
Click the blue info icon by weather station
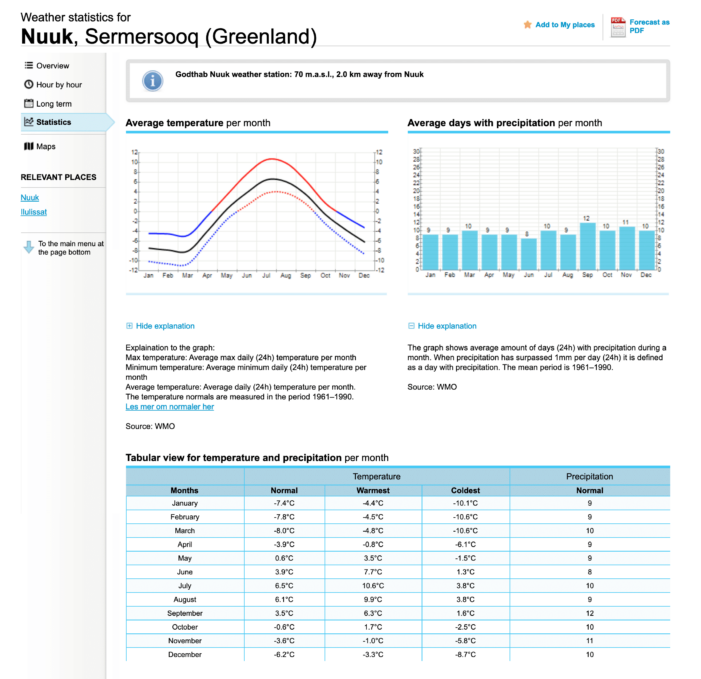(x=151, y=80)
